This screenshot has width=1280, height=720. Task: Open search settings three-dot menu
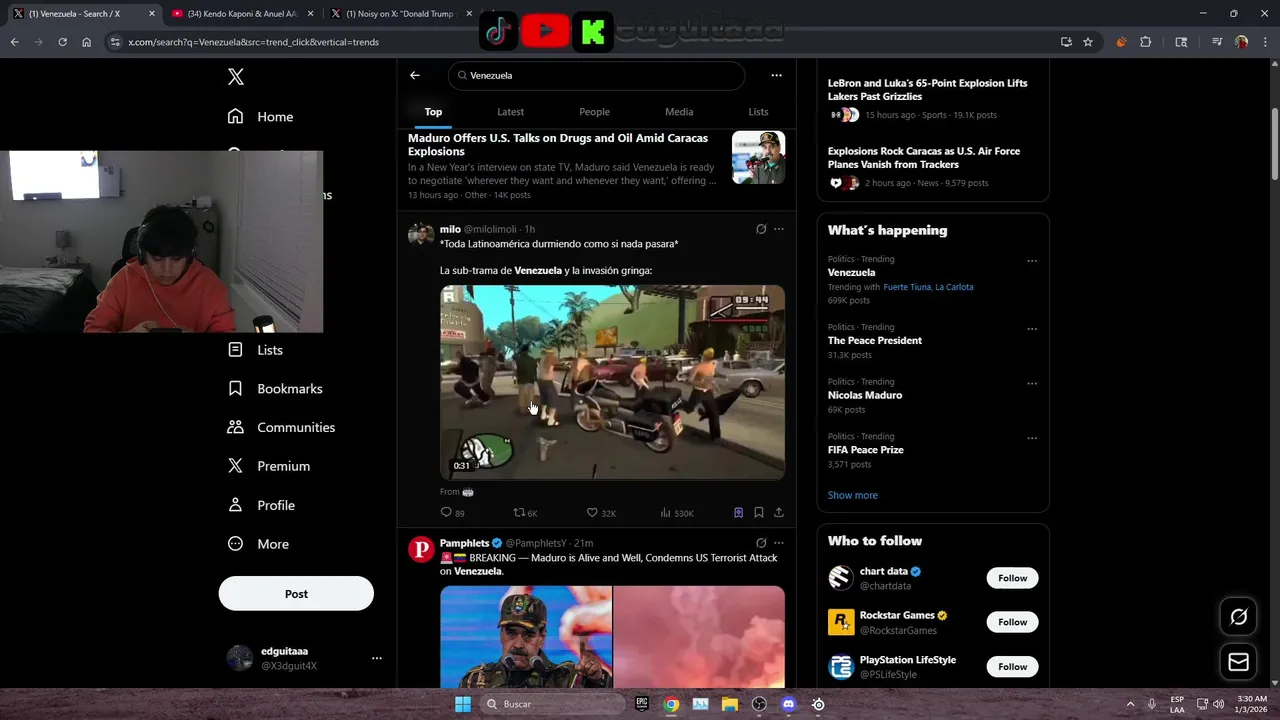click(x=776, y=75)
